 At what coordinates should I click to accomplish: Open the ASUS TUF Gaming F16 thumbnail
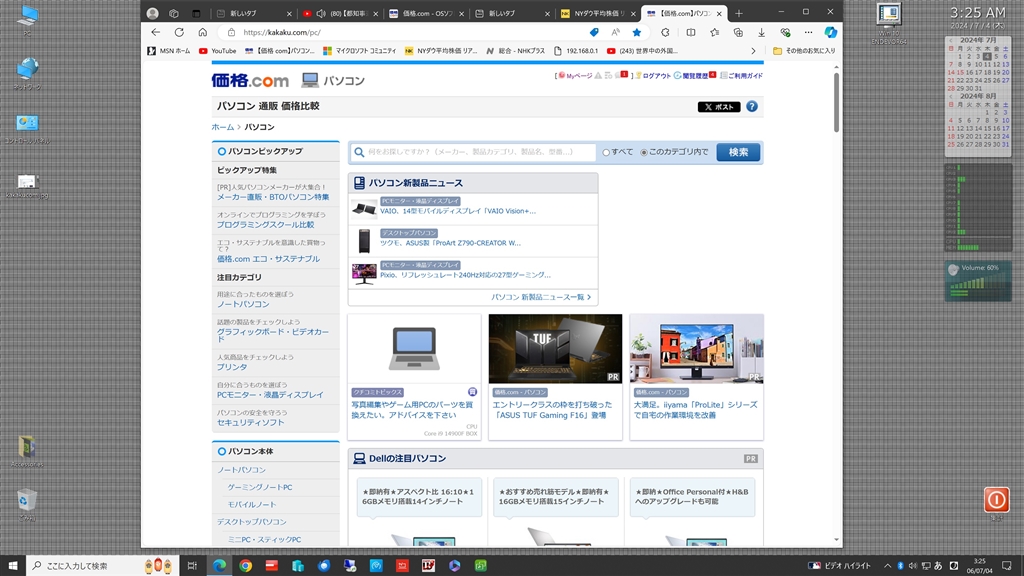(x=555, y=349)
